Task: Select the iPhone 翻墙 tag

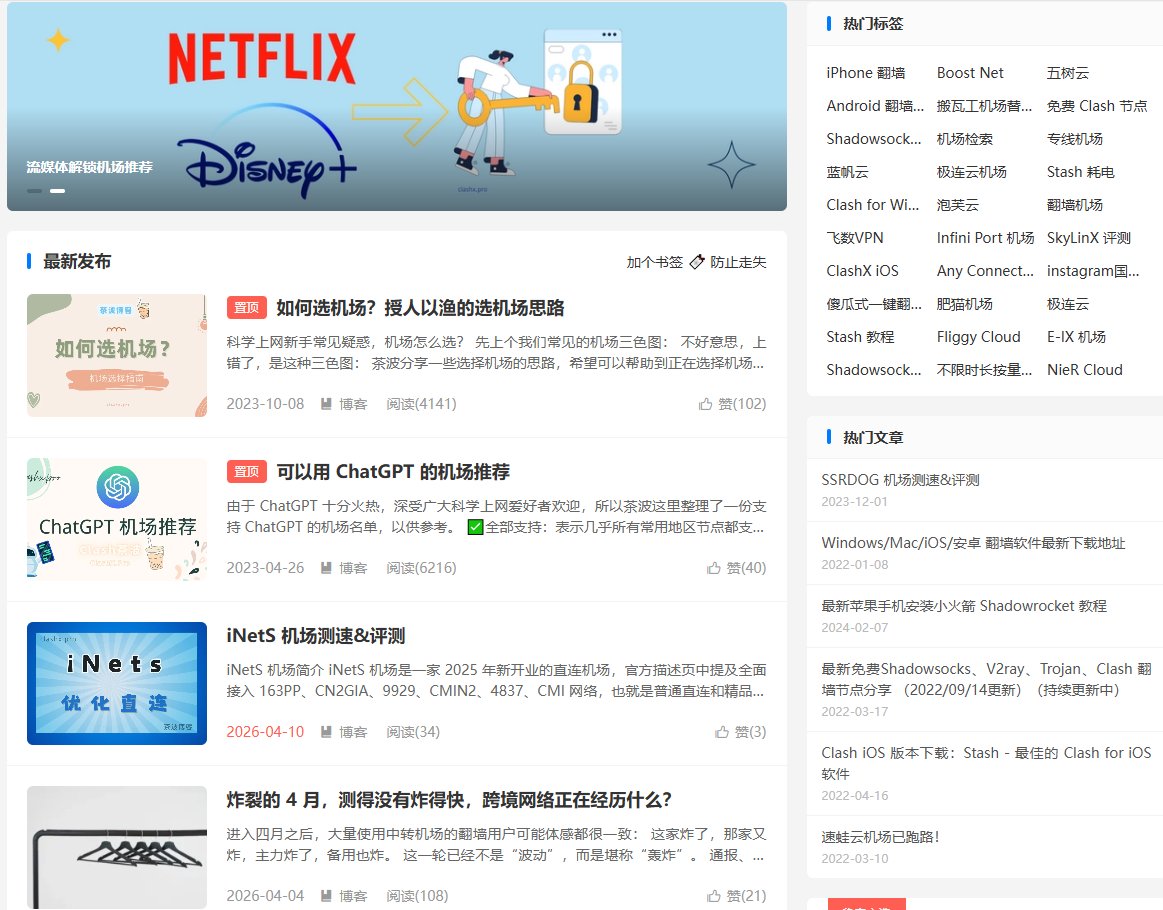Action: 866,73
